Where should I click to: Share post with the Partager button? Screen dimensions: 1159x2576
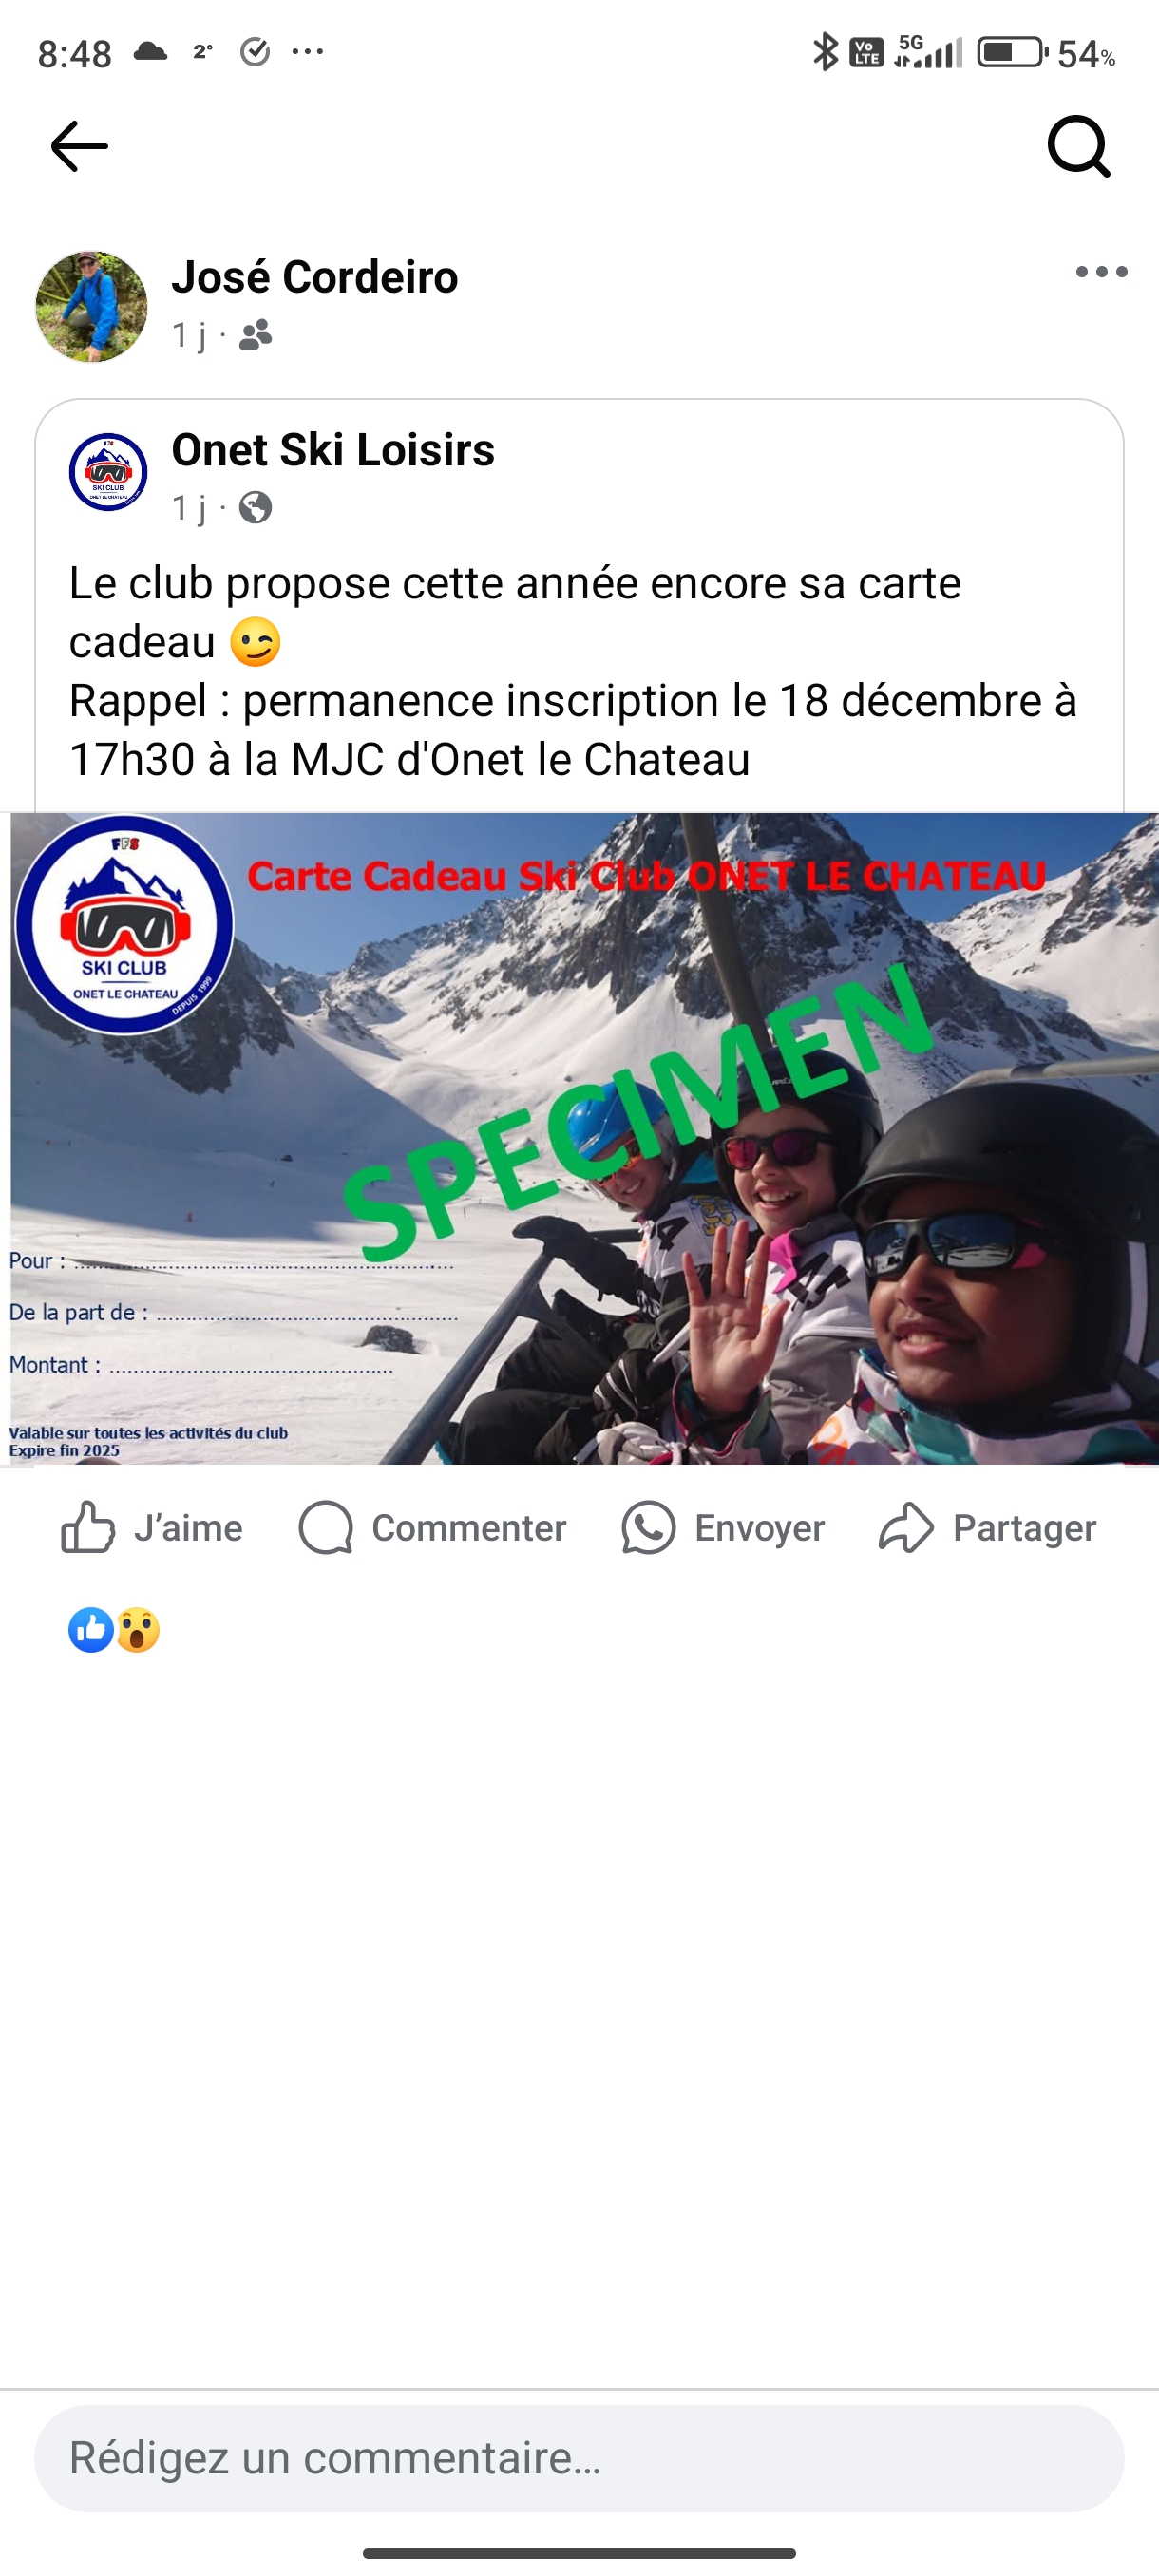(987, 1527)
